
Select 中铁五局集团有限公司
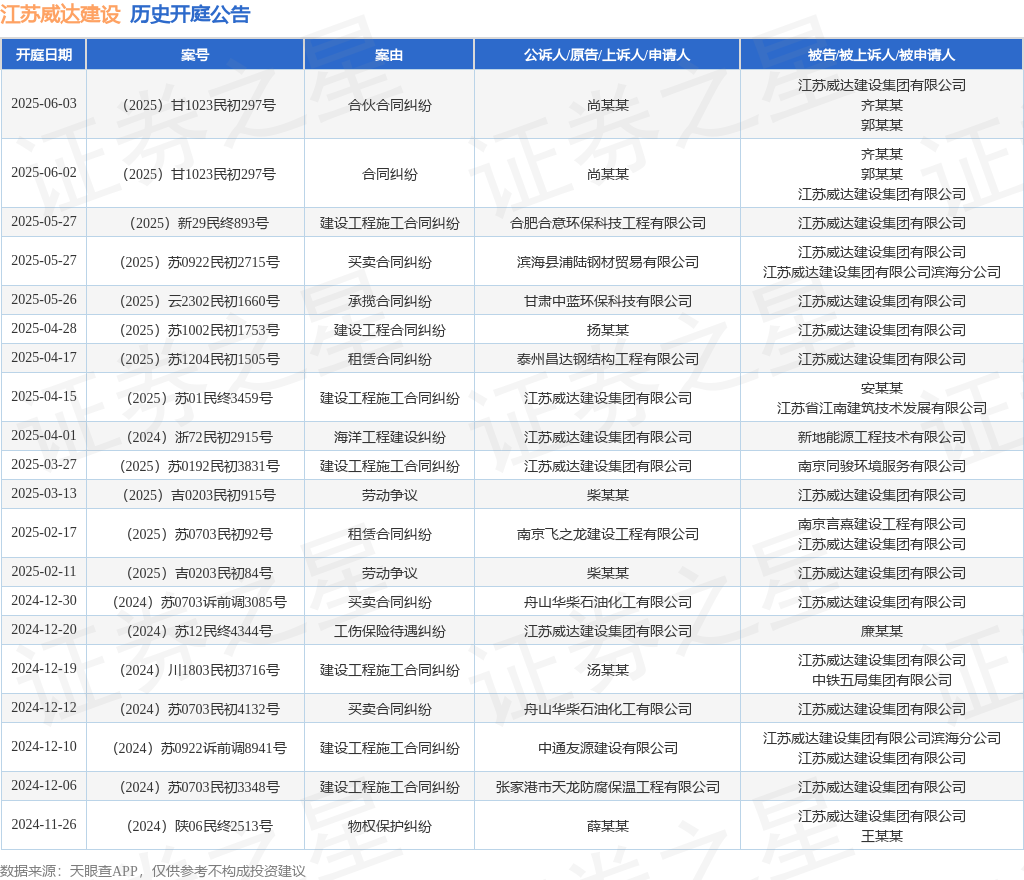[x=882, y=680]
